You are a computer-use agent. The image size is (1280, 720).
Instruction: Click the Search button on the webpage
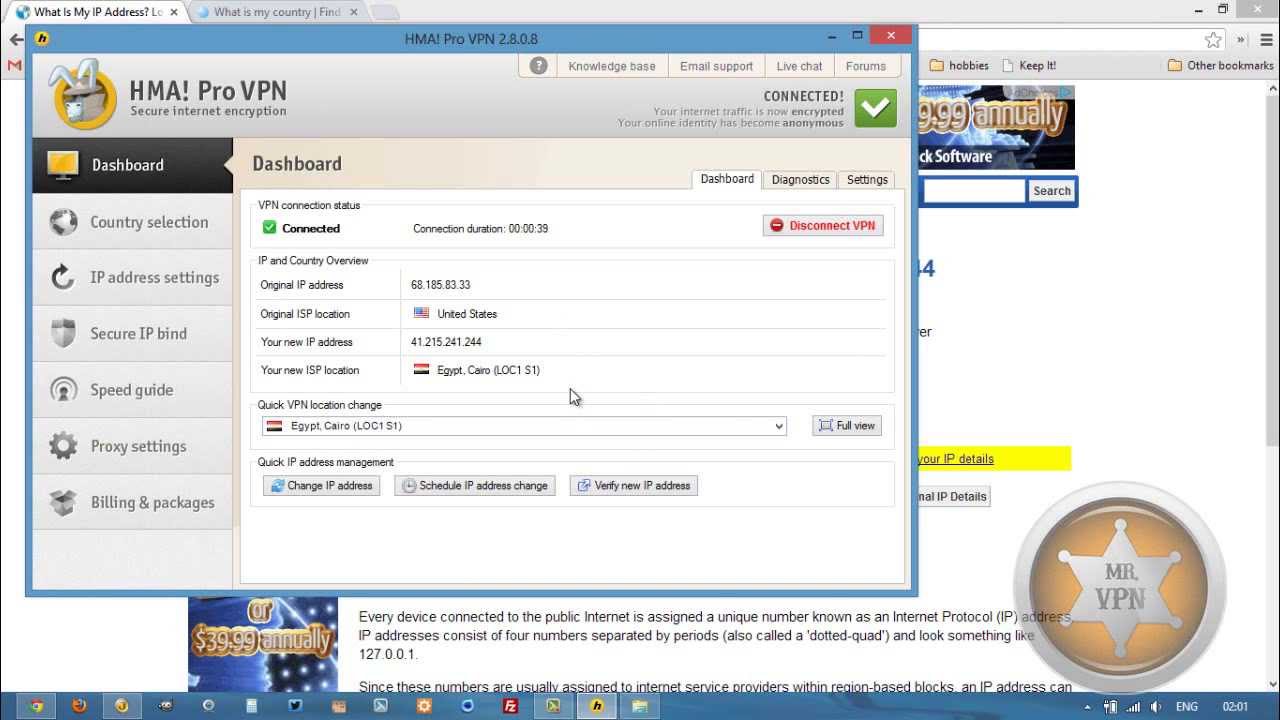1051,191
